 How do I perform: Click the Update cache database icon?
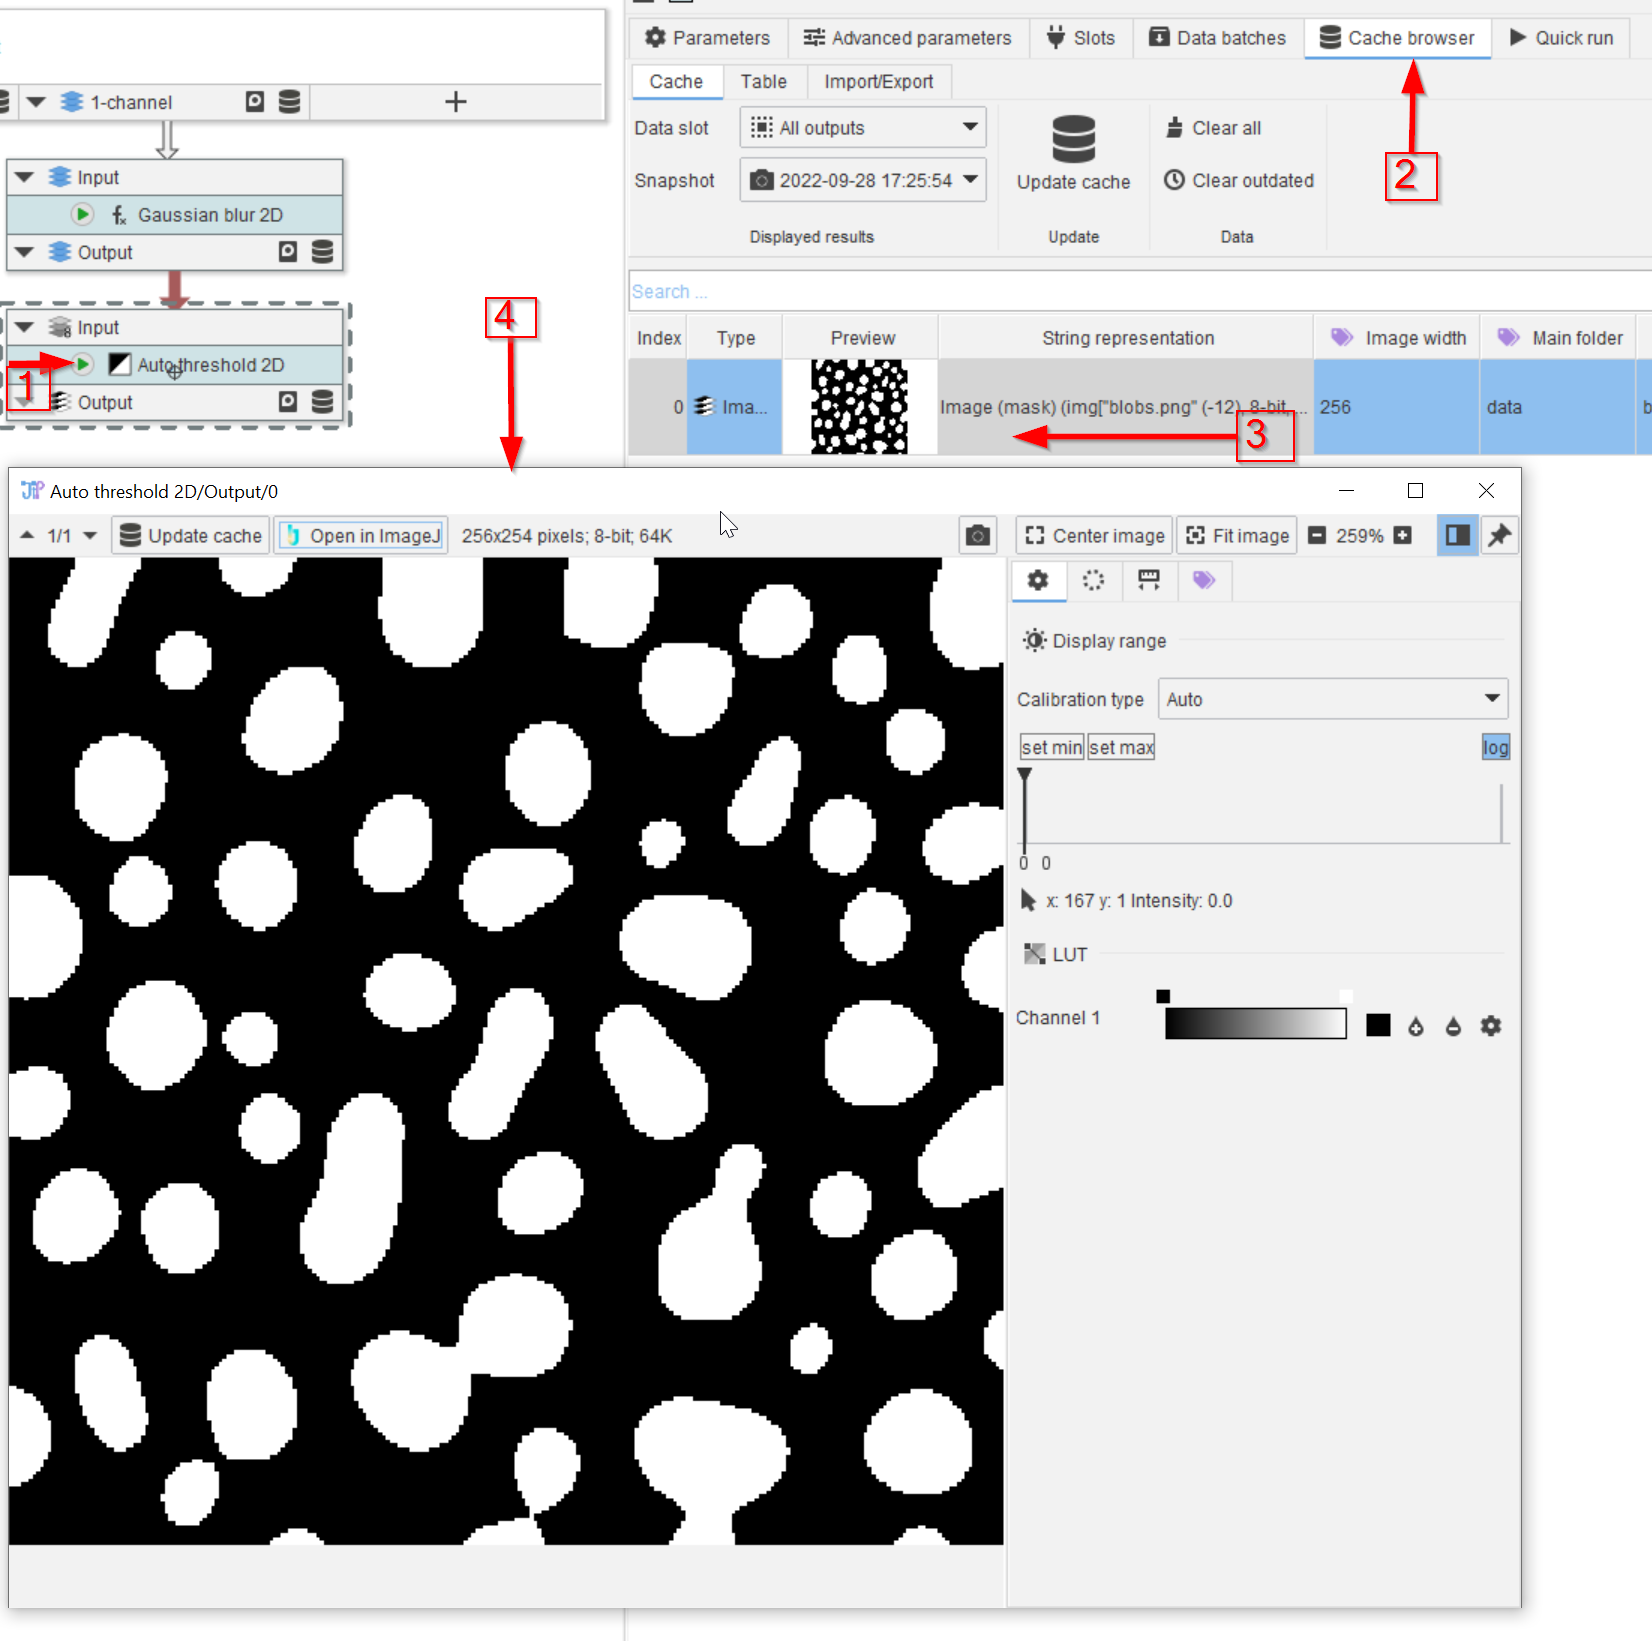pos(1073,139)
